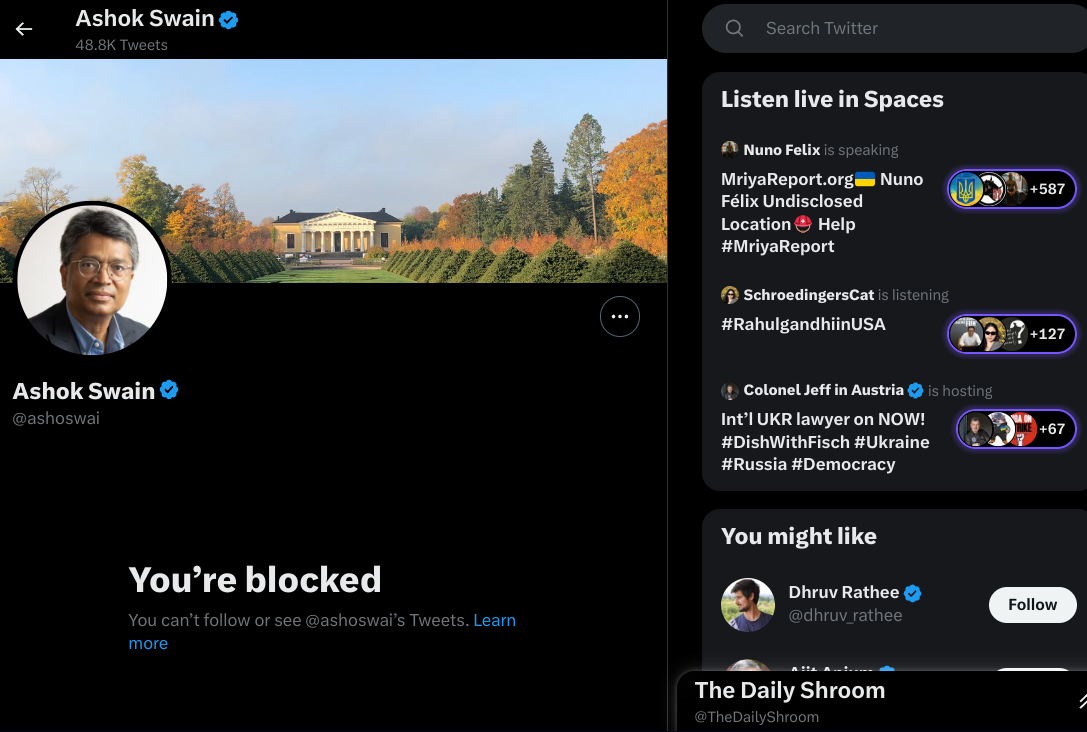Follow Dhruv Rathee
The image size is (1087, 732).
click(1032, 604)
